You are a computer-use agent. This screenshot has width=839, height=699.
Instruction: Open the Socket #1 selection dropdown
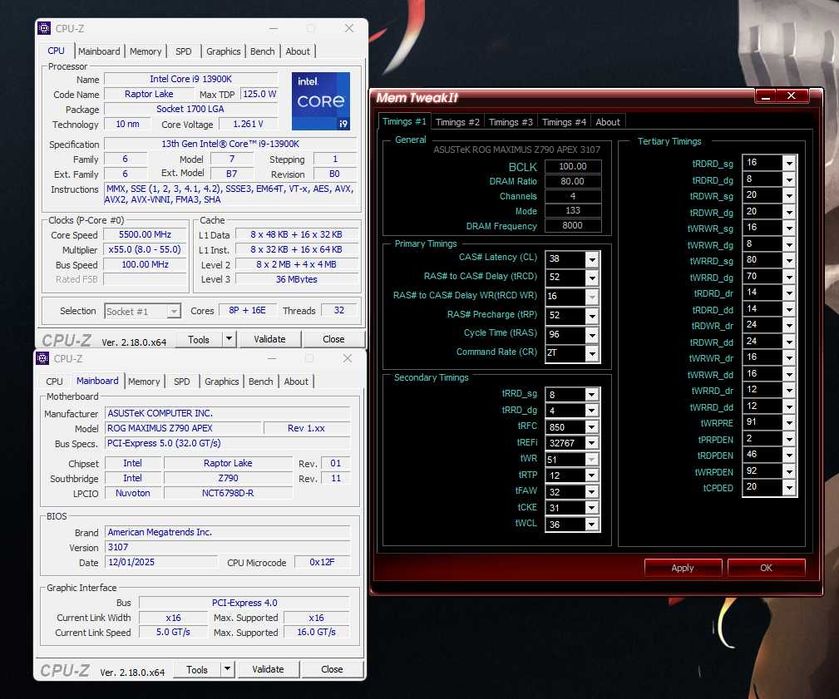click(173, 311)
